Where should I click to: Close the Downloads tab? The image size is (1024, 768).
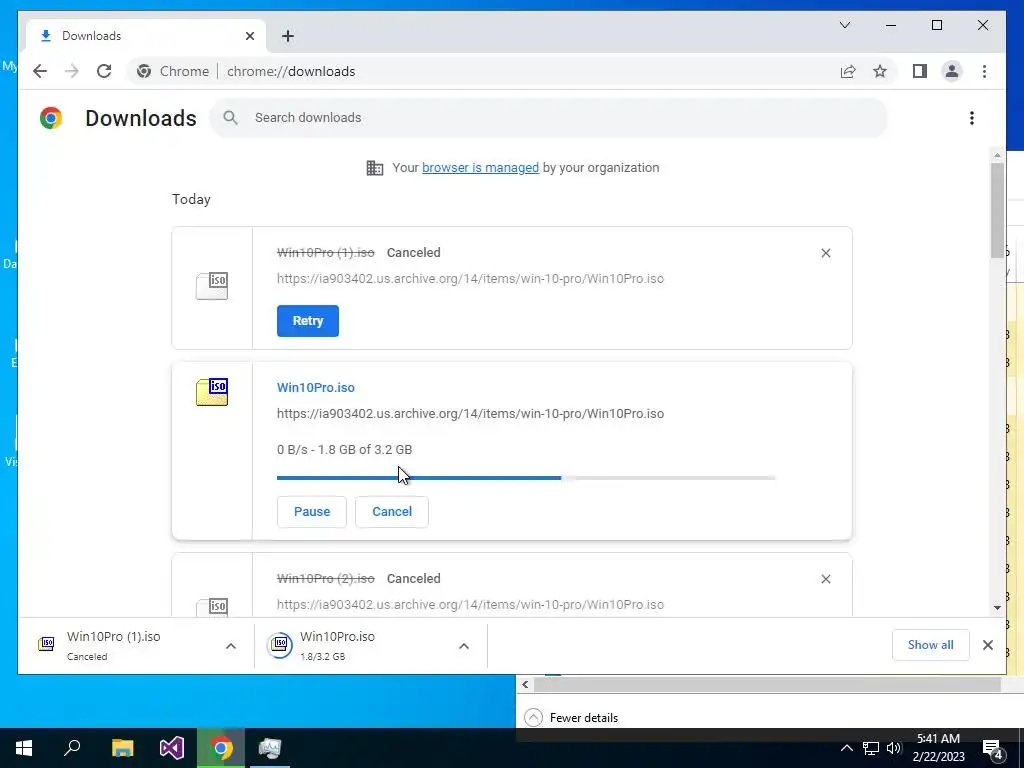pos(249,36)
